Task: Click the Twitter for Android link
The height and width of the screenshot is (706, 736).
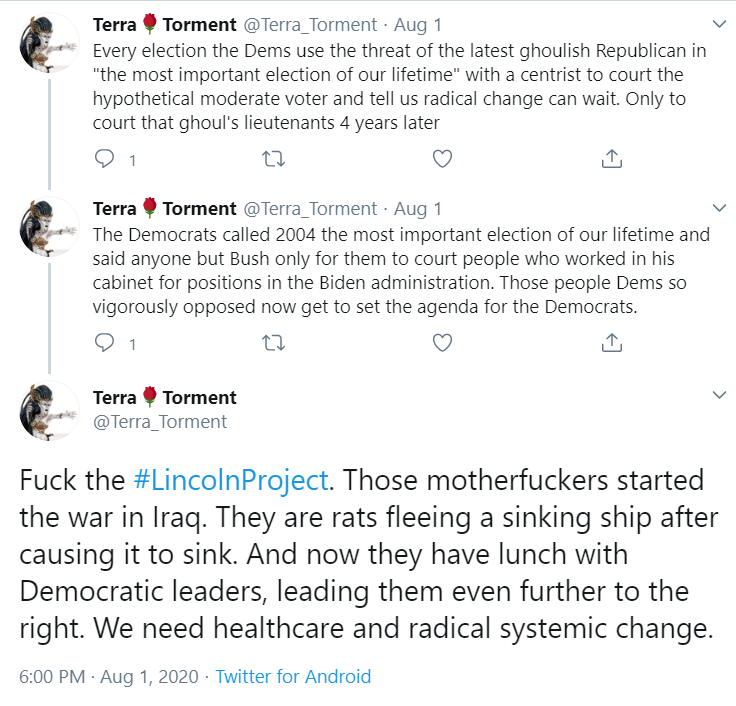Action: coord(293,676)
